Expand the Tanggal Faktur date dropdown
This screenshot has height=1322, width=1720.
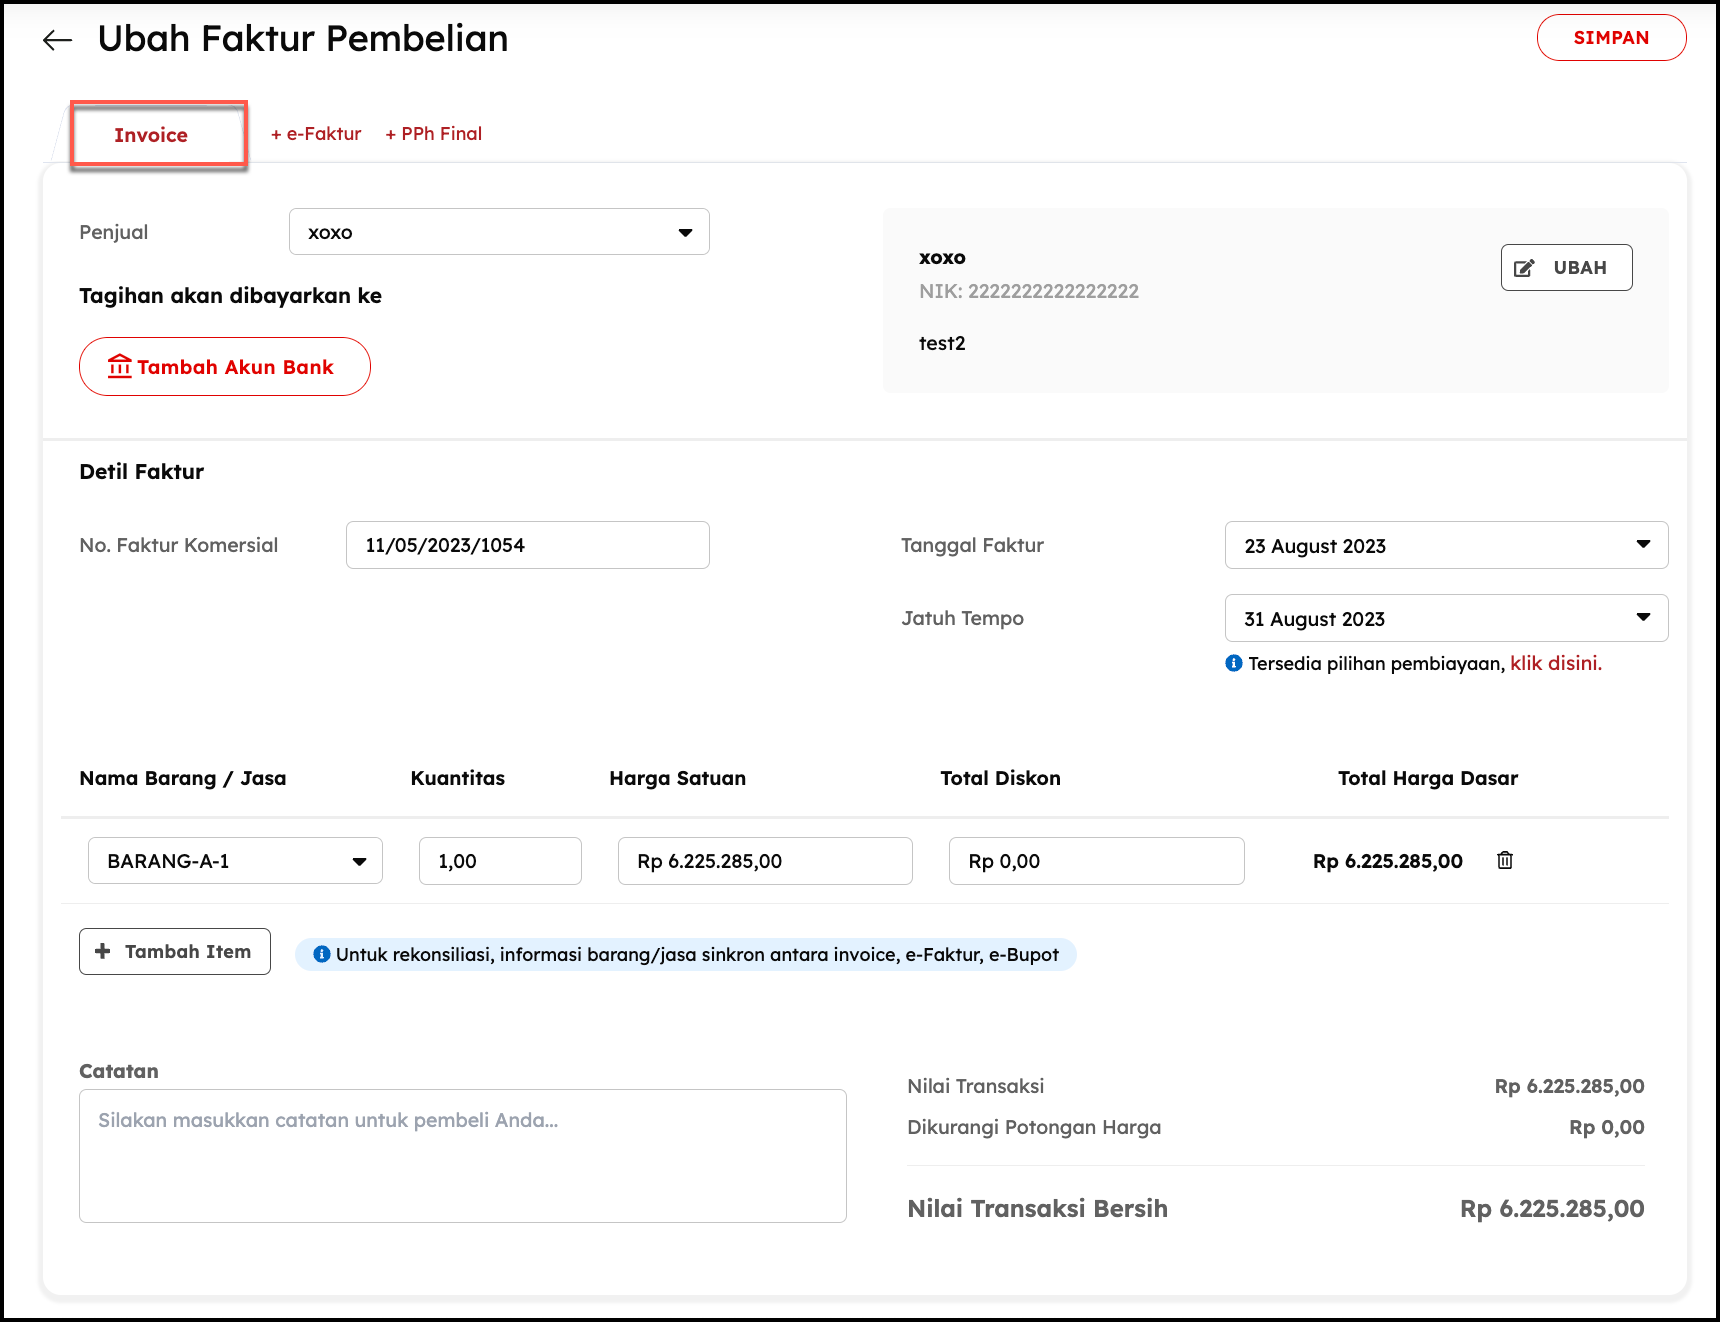point(1445,545)
